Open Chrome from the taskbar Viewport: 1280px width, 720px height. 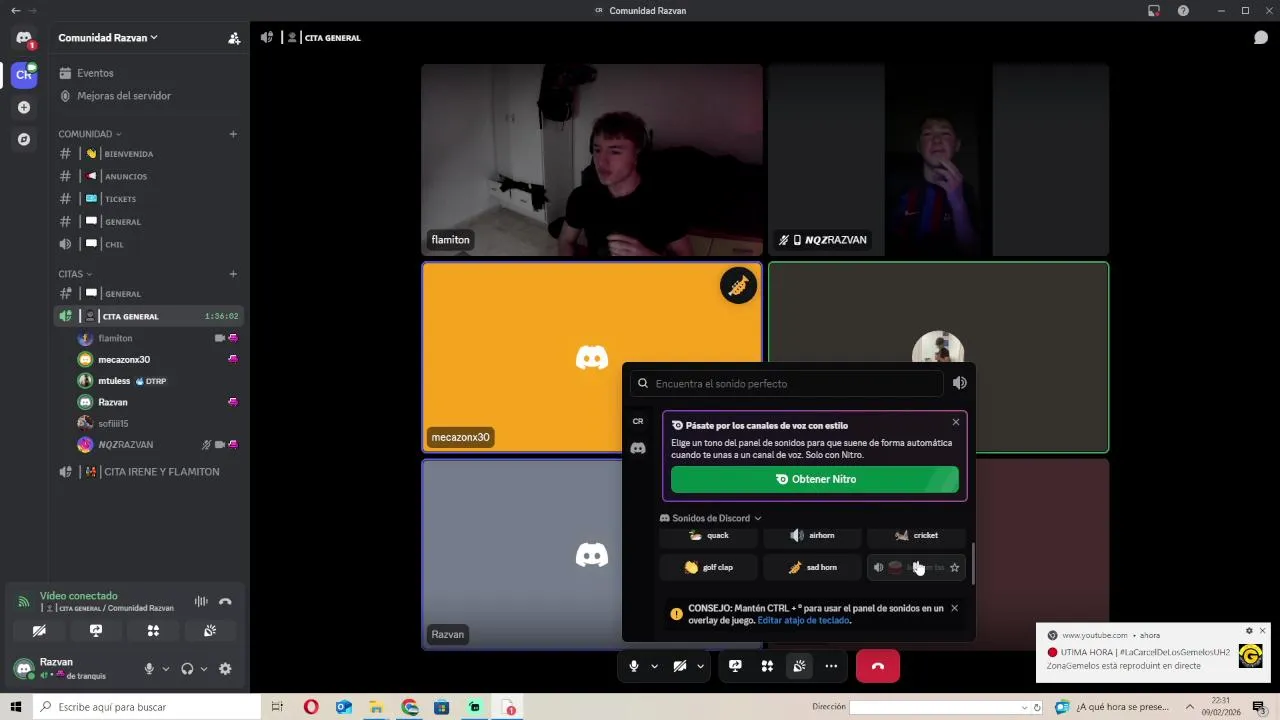[410, 707]
